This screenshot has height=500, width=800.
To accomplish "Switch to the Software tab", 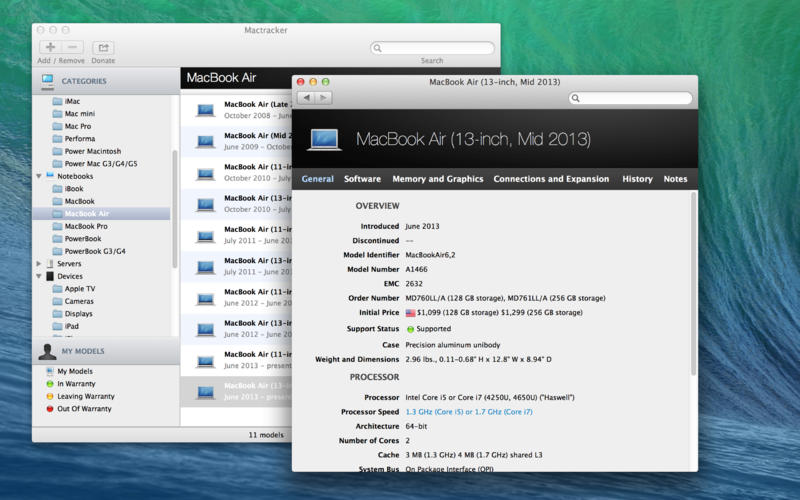I will pyautogui.click(x=362, y=179).
